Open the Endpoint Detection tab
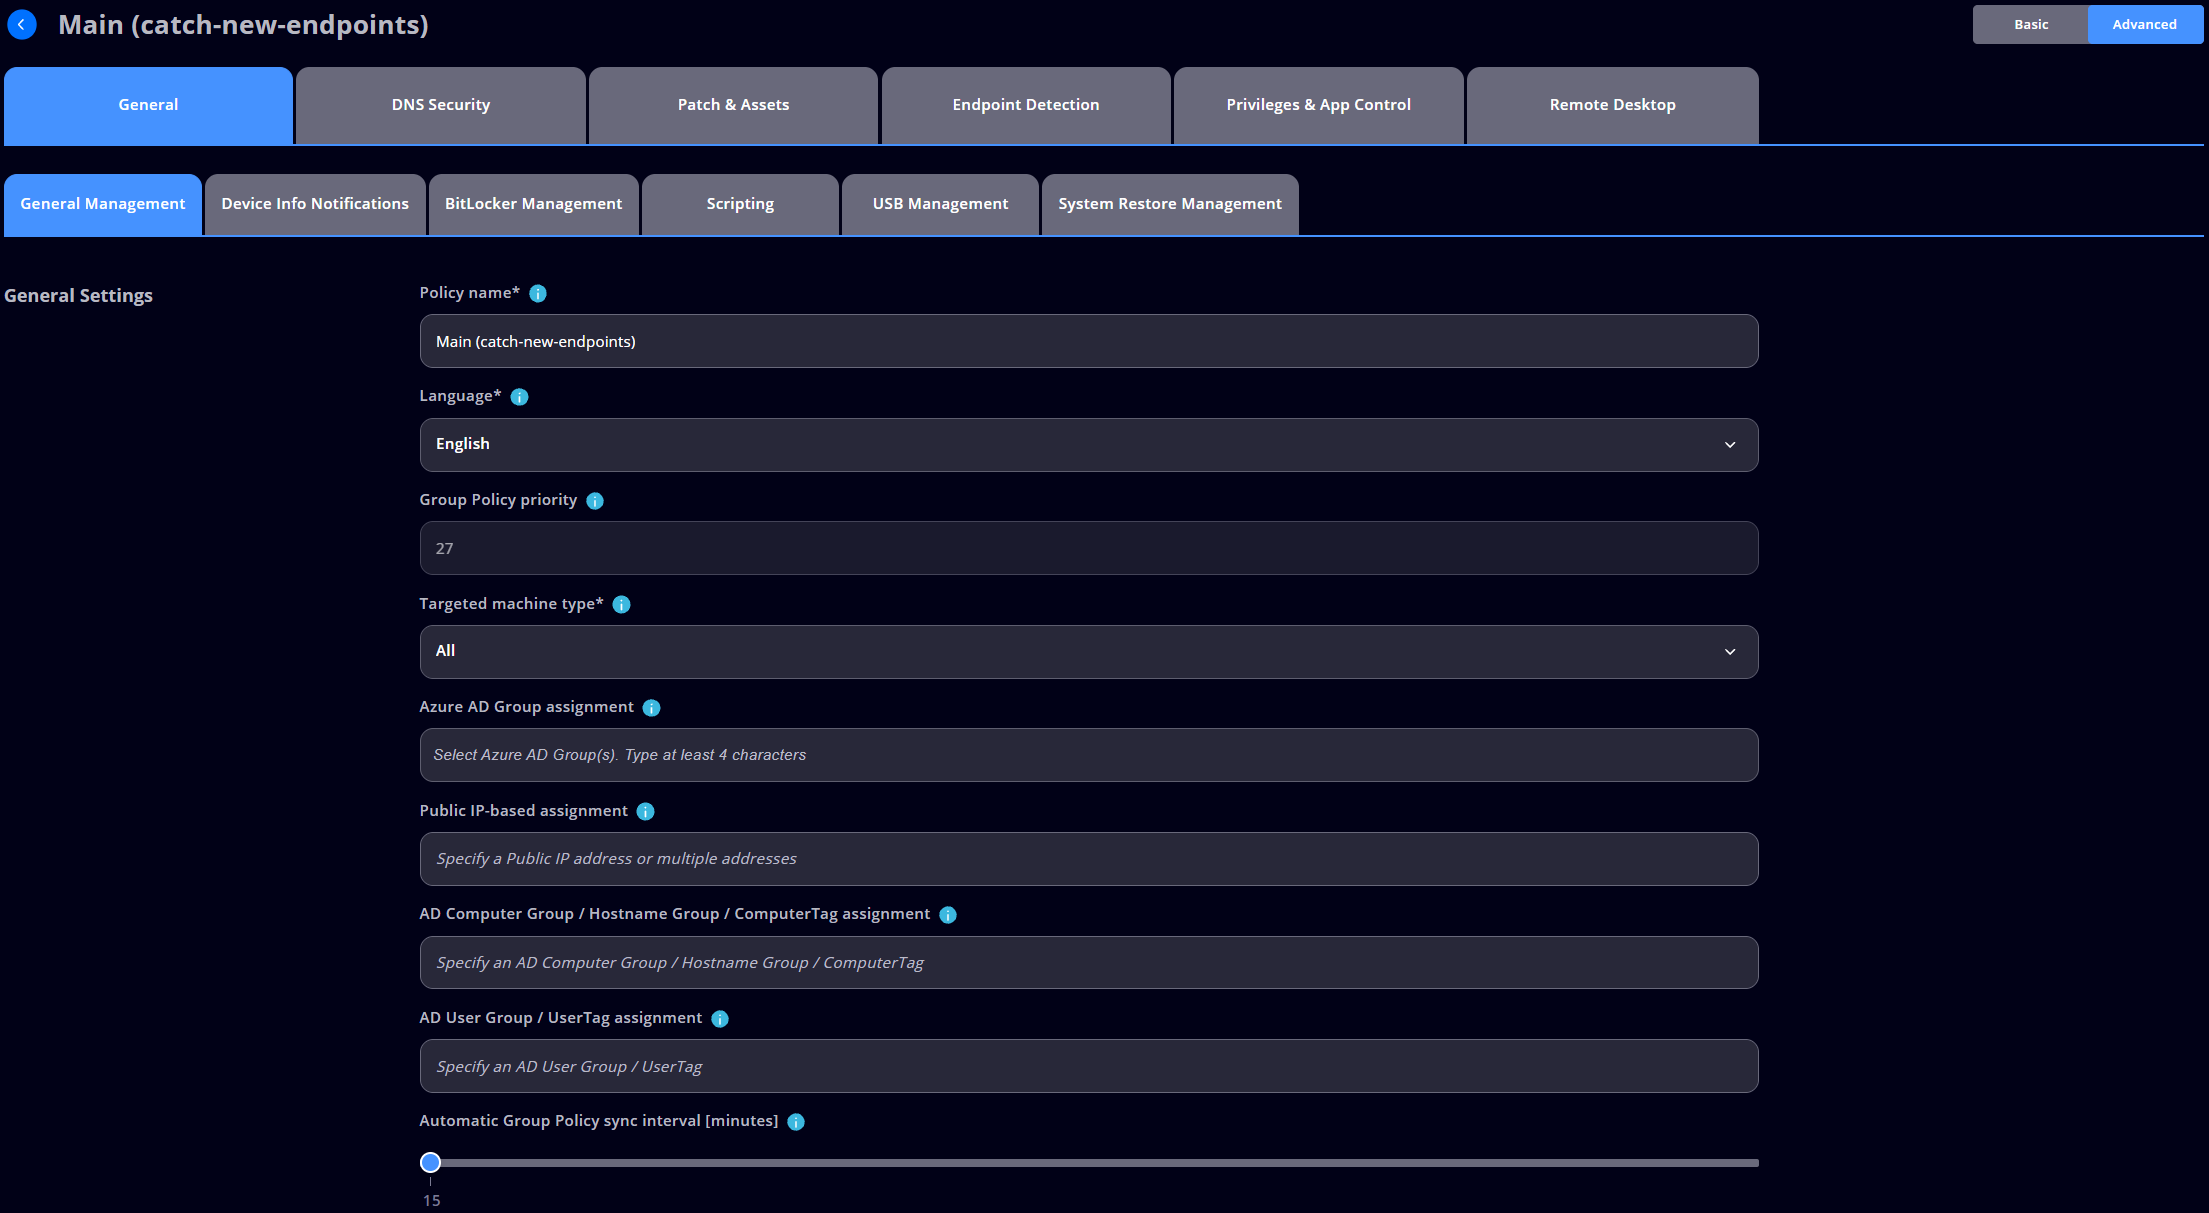 [1026, 106]
